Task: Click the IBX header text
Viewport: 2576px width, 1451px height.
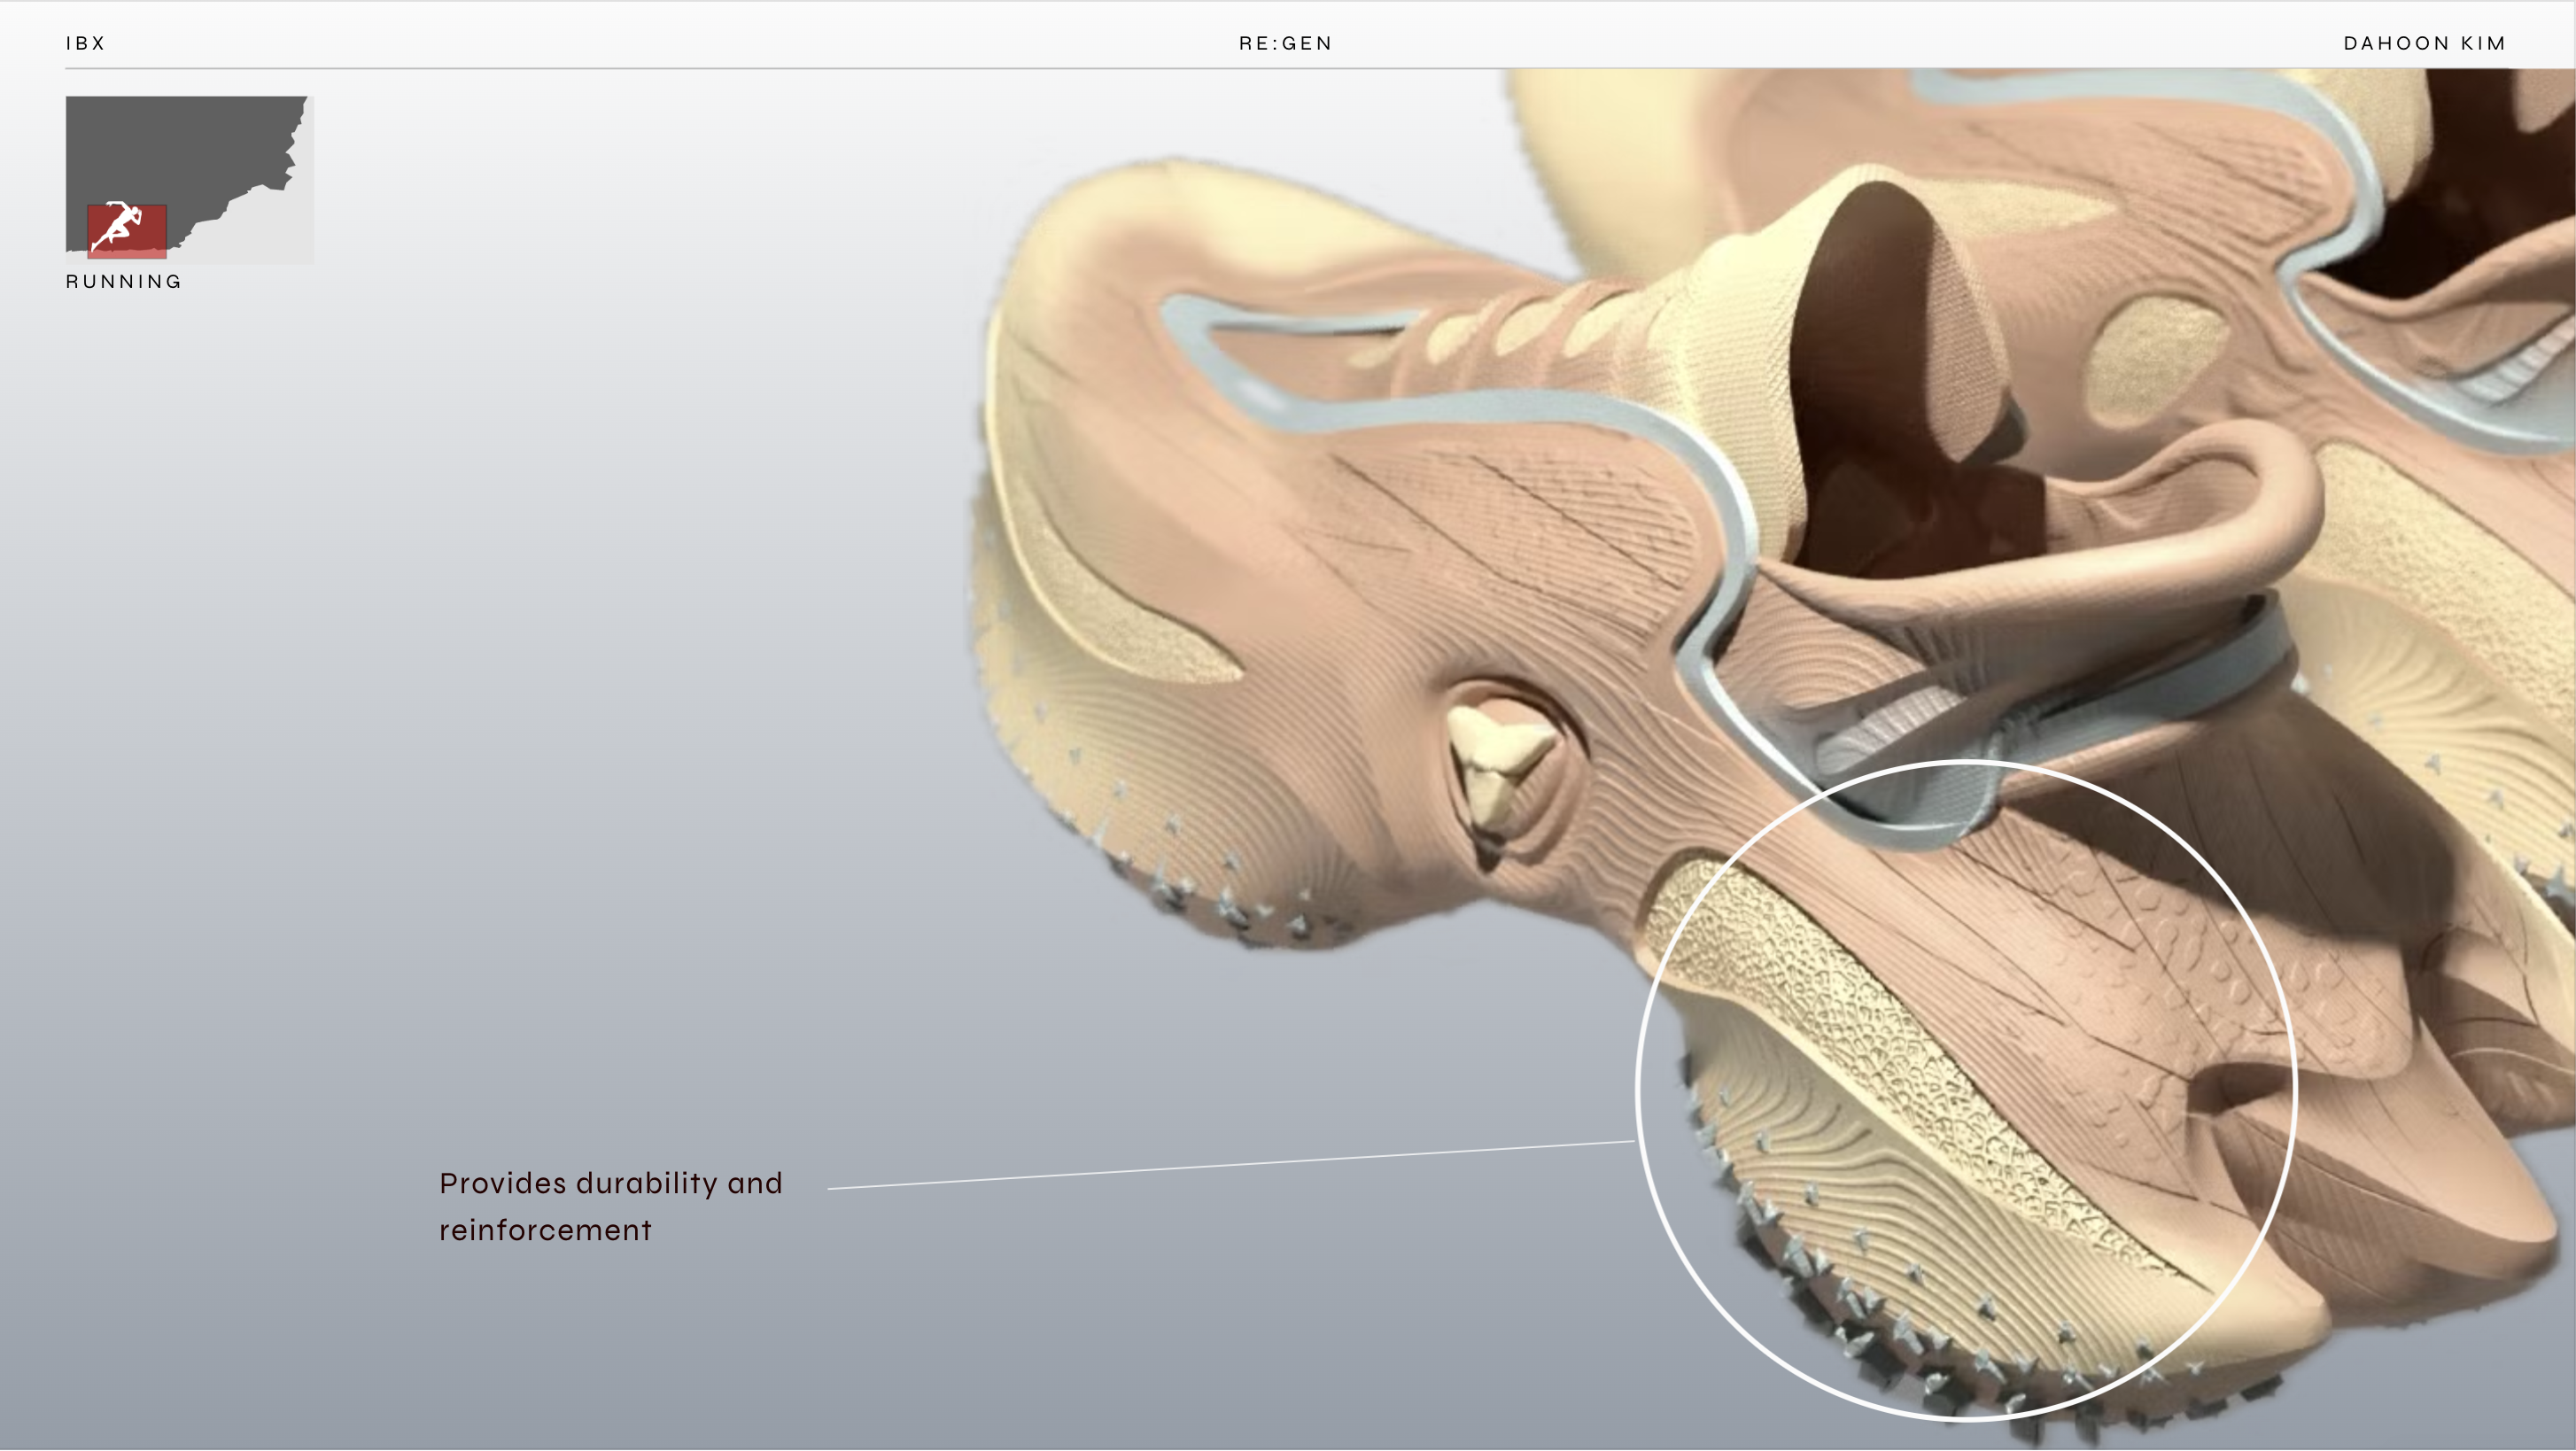Action: [86, 43]
